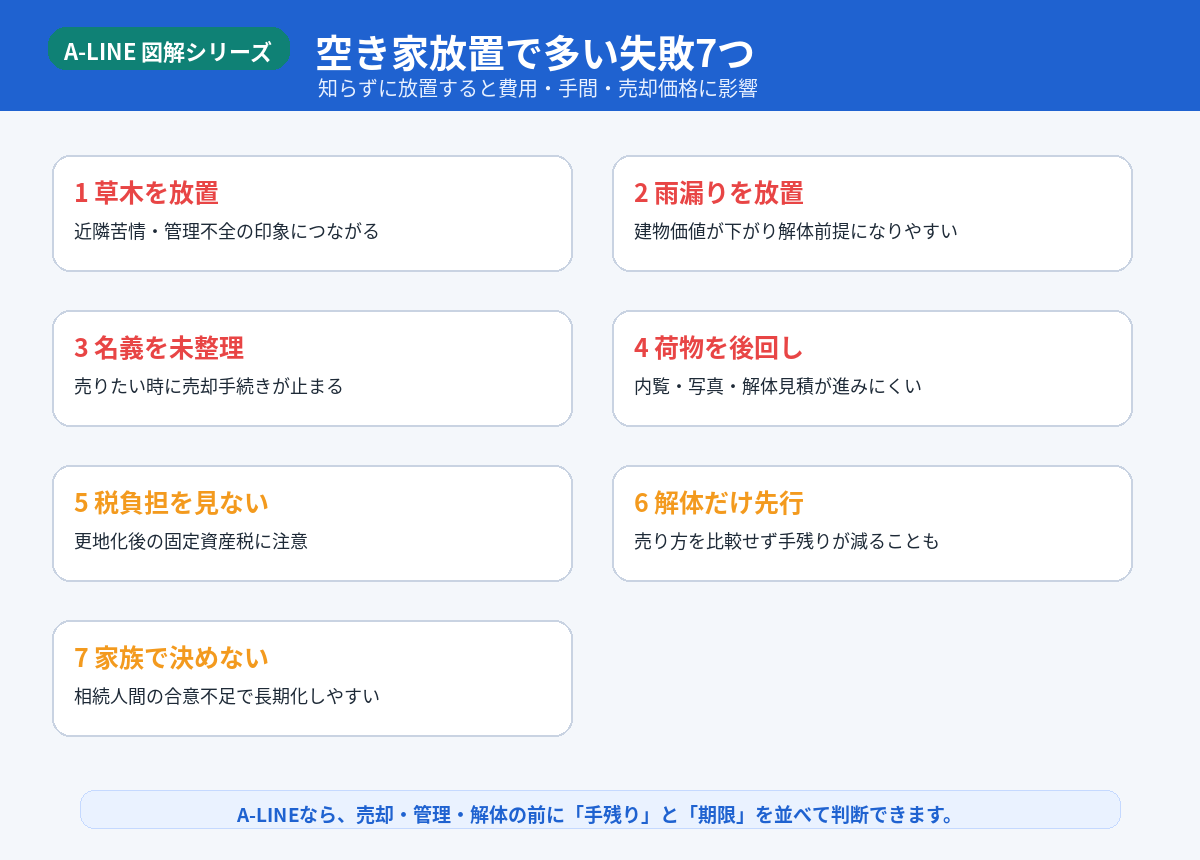Select heading 6 解体だけ先行

(719, 503)
